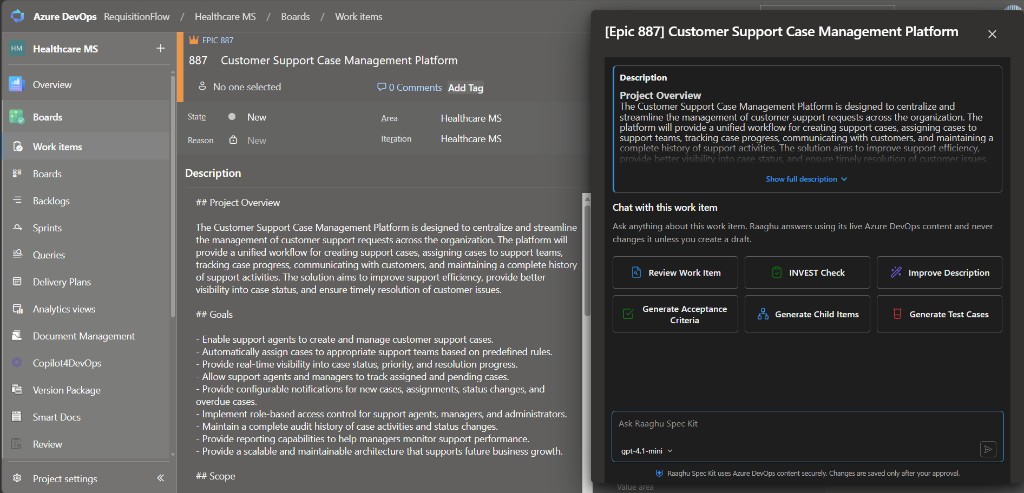The height and width of the screenshot is (493, 1024).
Task: Open the Queries sidebar icon
Action: (18, 255)
